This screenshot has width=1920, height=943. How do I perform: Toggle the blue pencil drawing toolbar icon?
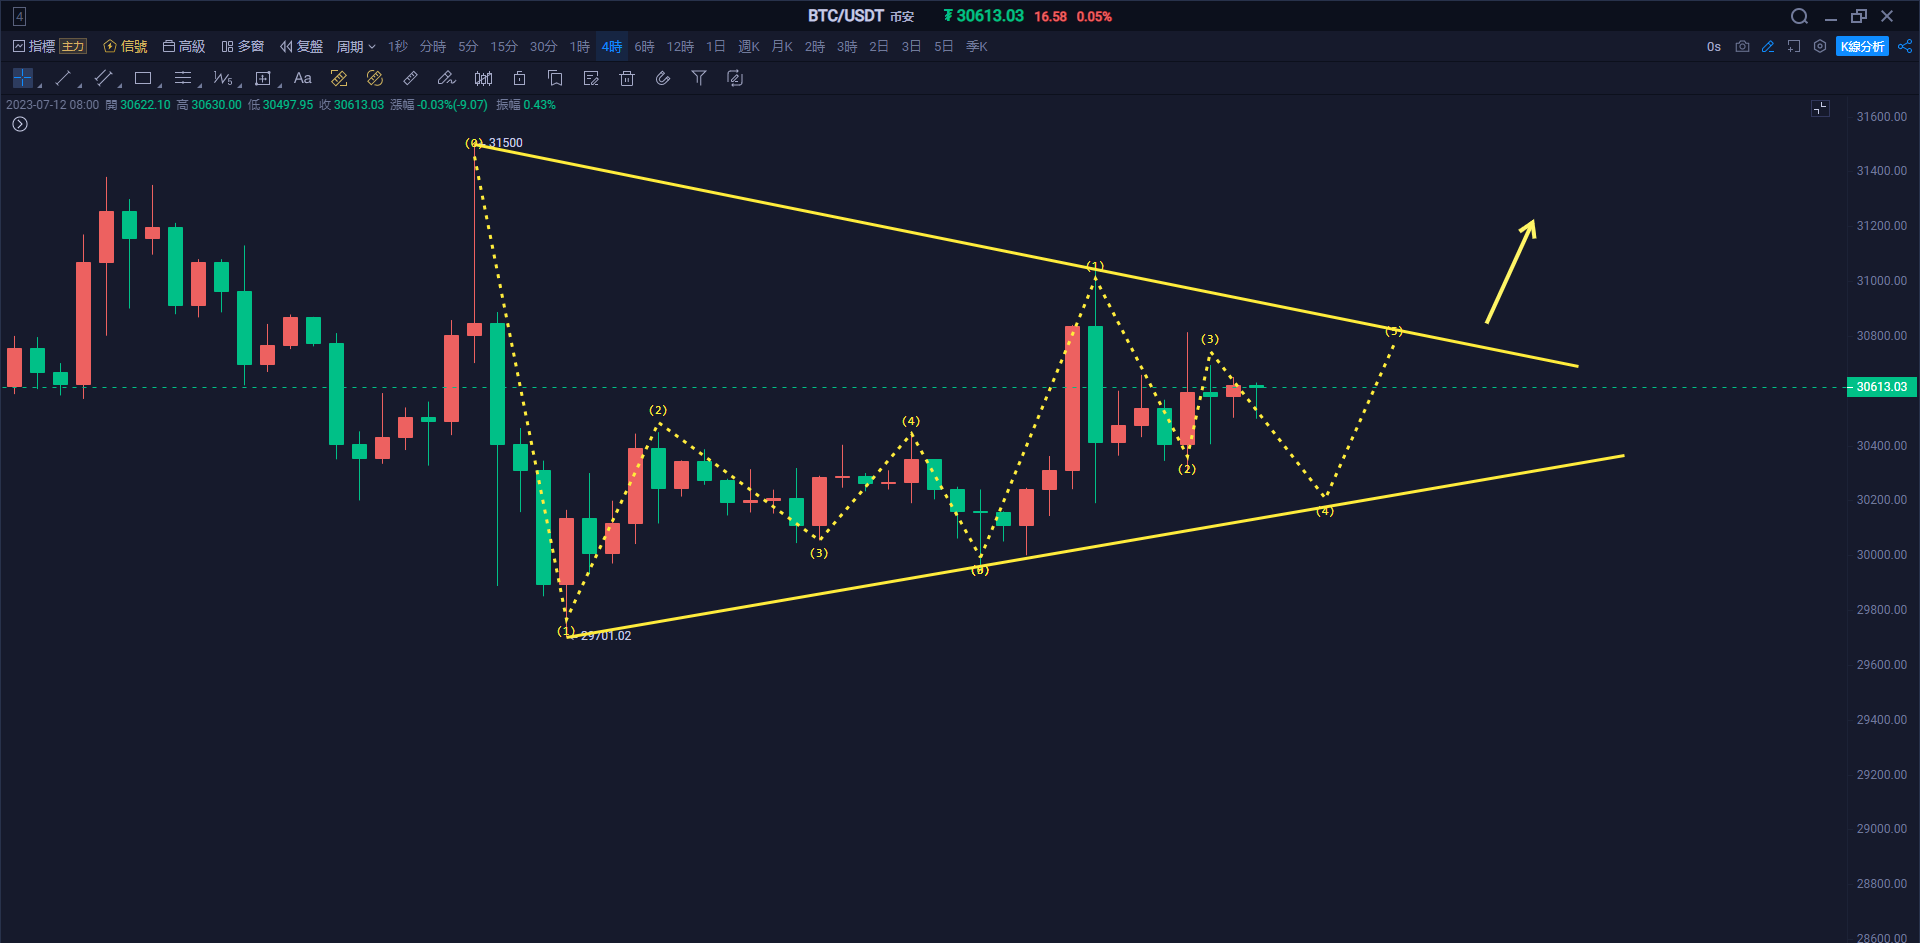(x=1768, y=46)
